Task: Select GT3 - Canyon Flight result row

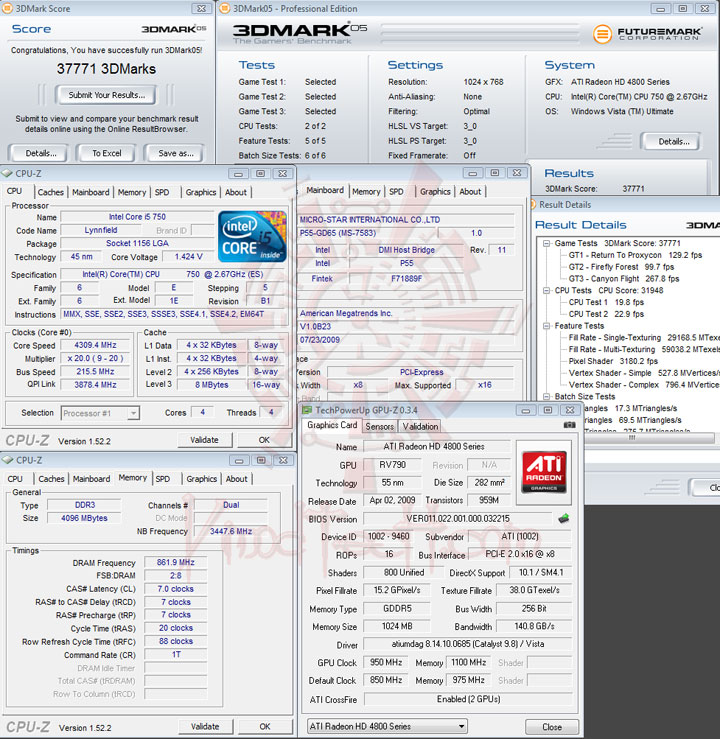Action: point(624,279)
